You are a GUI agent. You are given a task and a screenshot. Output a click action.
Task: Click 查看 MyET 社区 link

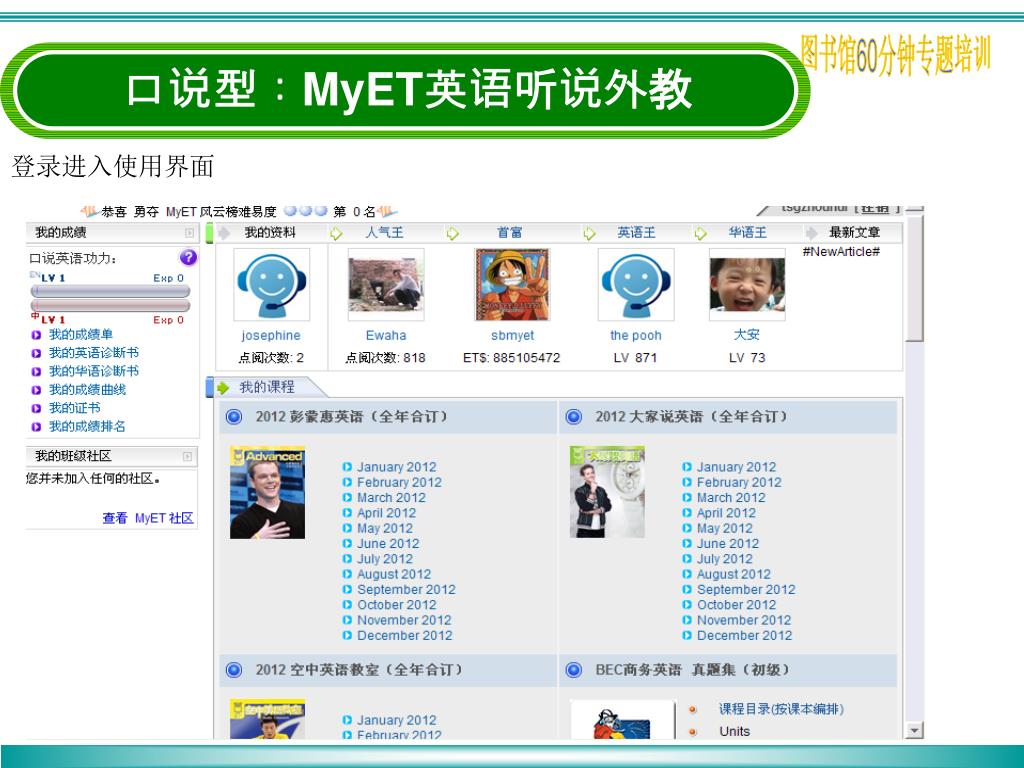[x=148, y=518]
